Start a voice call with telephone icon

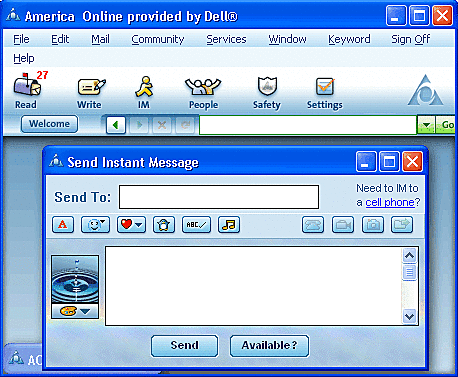click(x=313, y=225)
